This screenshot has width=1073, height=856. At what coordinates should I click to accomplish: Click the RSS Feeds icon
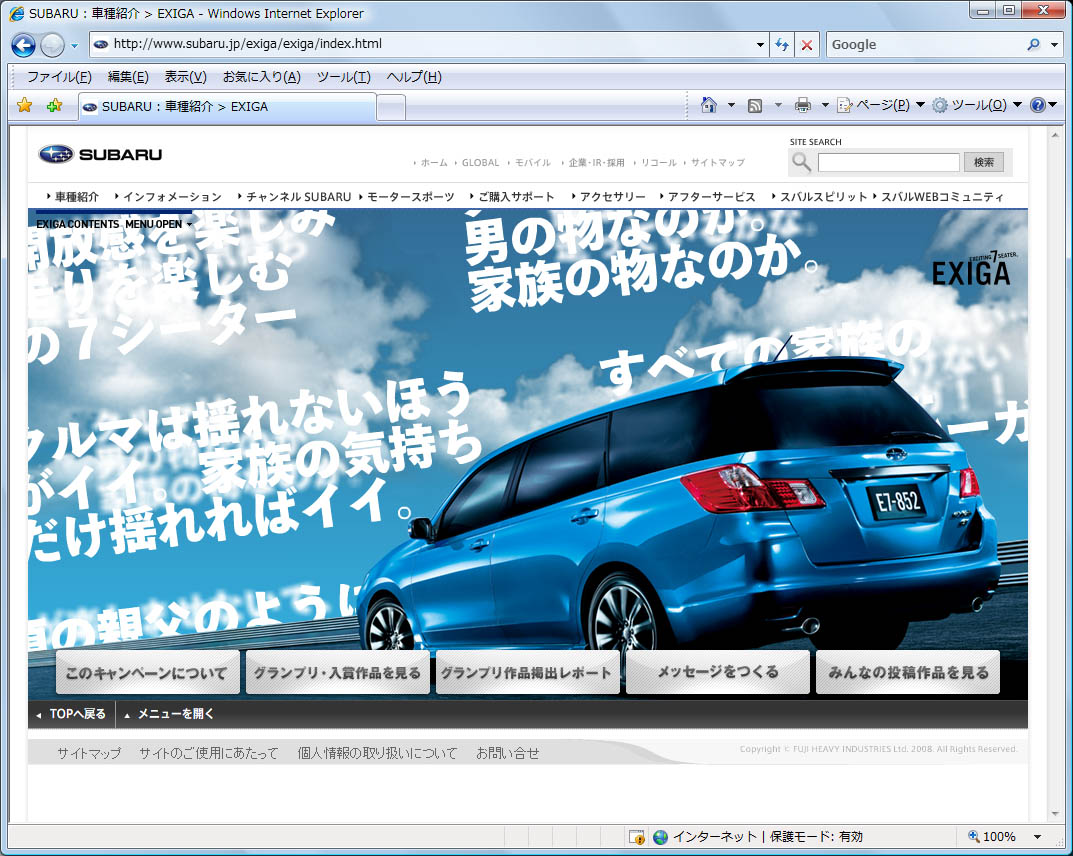pyautogui.click(x=755, y=105)
